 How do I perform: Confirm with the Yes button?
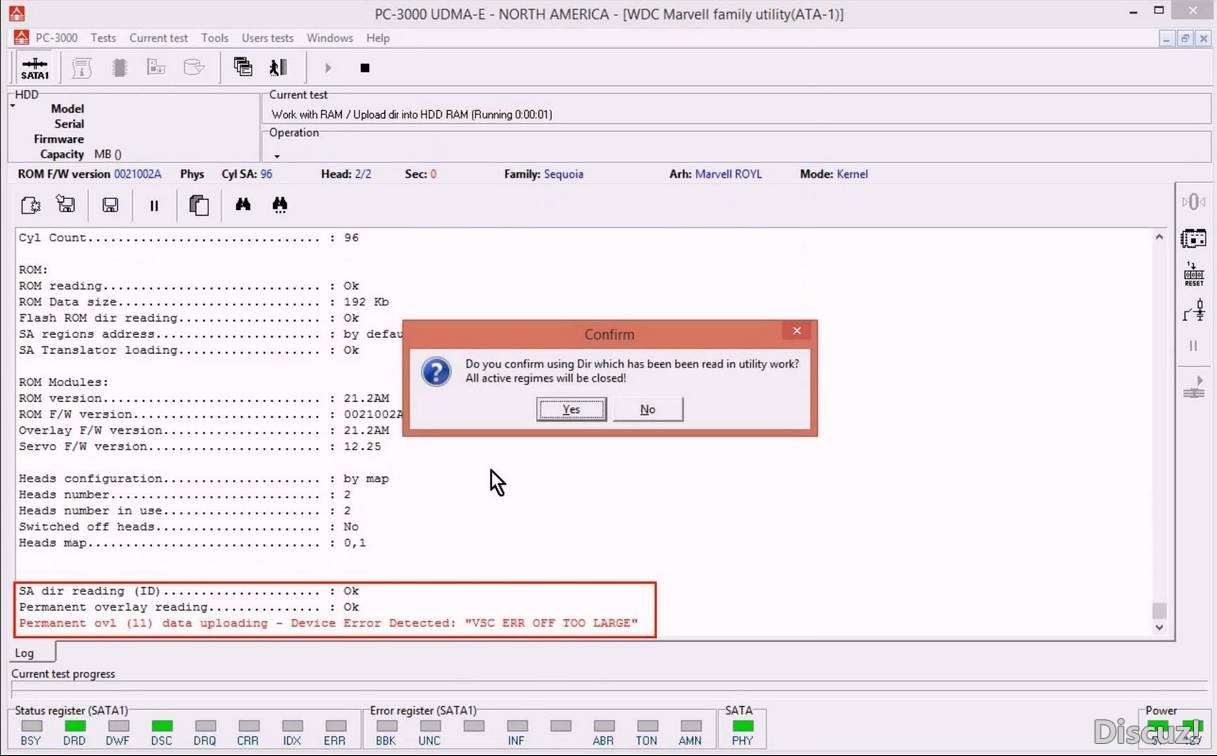pyautogui.click(x=571, y=409)
